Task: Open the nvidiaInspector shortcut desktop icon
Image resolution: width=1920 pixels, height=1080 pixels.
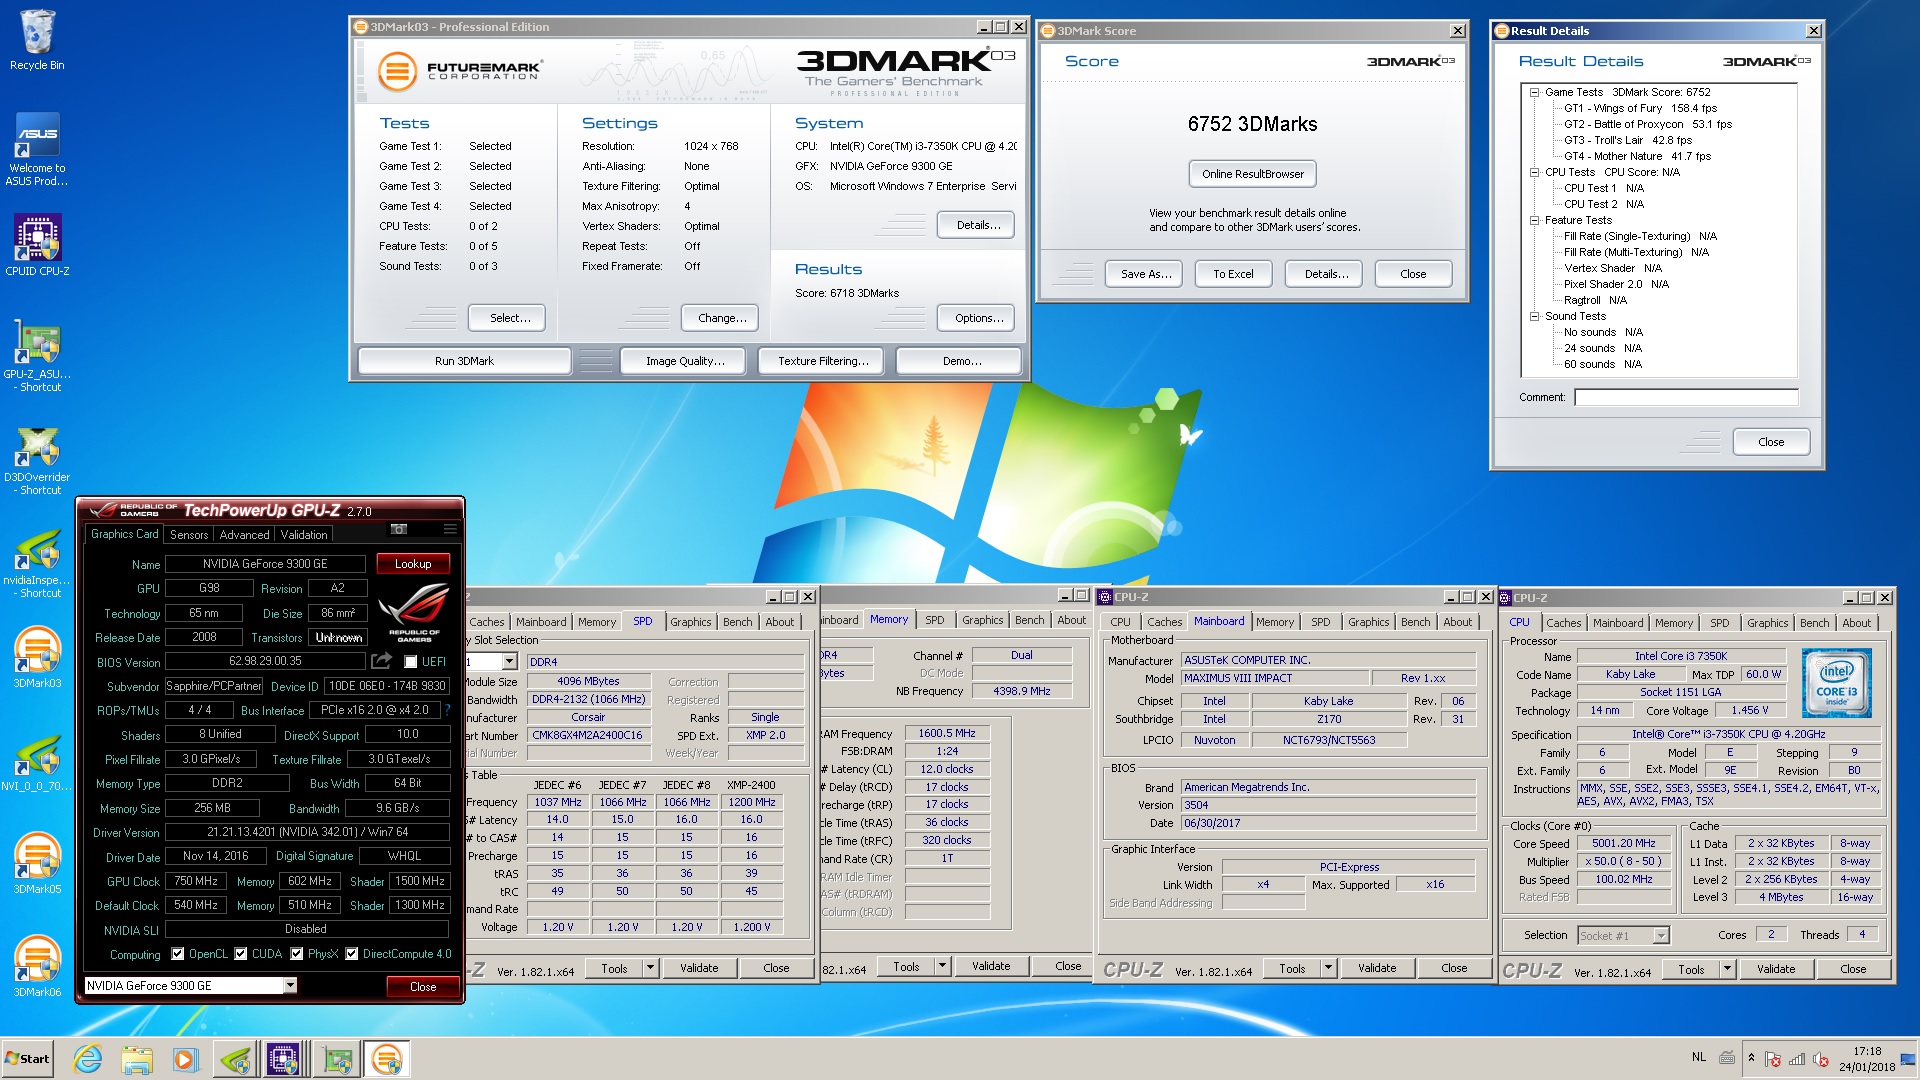Action: coord(37,563)
